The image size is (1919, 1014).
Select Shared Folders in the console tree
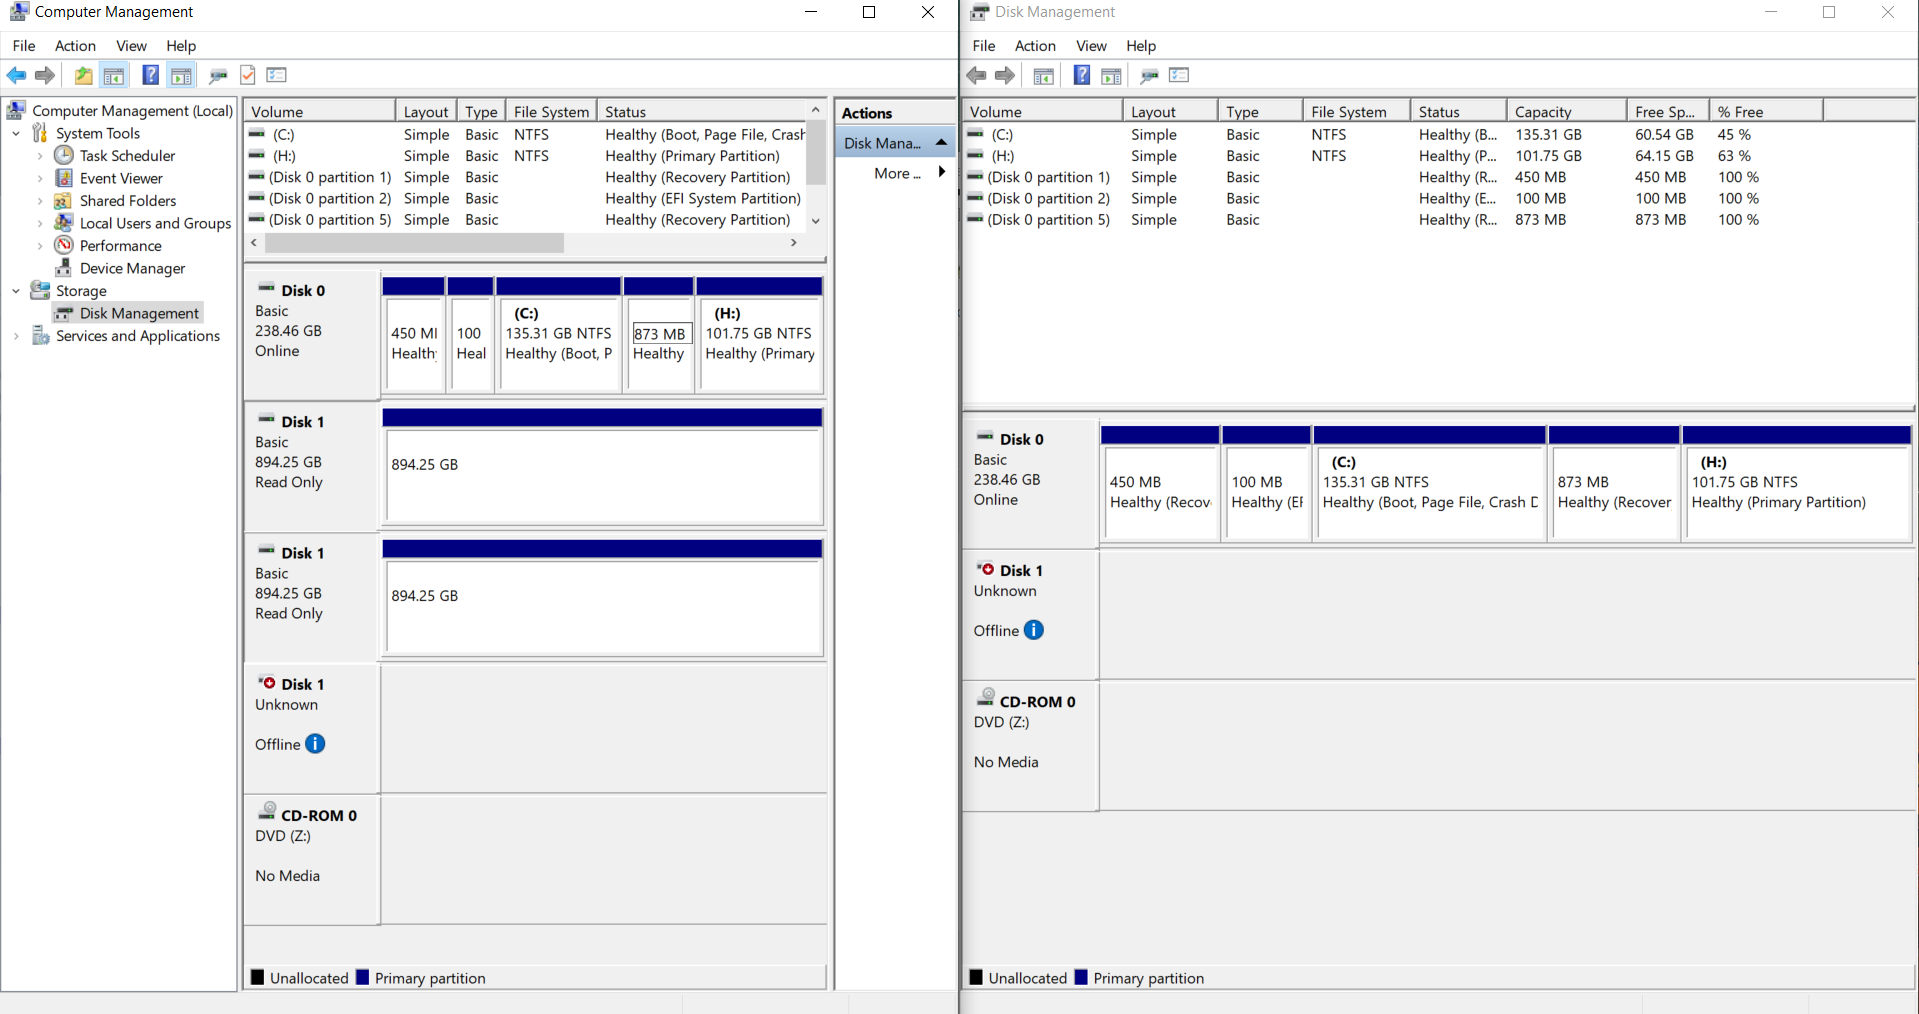pos(128,201)
